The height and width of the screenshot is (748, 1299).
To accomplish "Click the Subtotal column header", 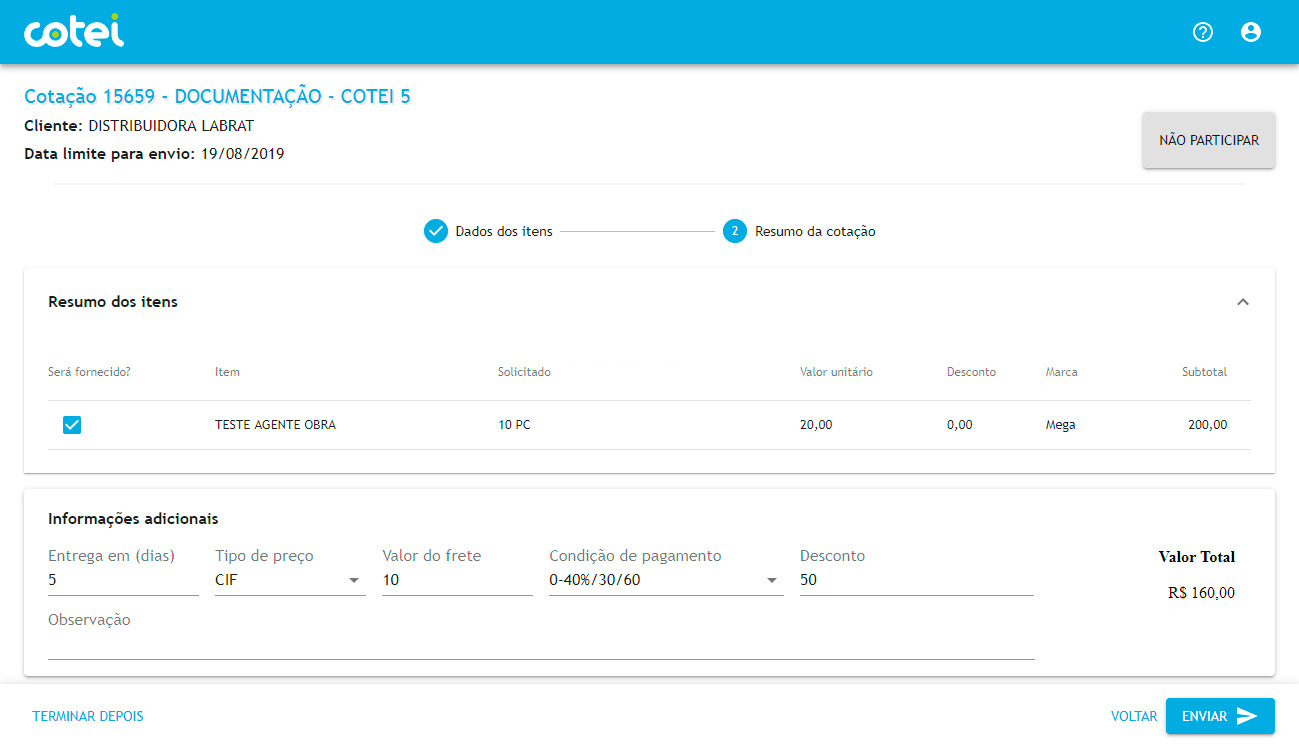I will (1204, 372).
